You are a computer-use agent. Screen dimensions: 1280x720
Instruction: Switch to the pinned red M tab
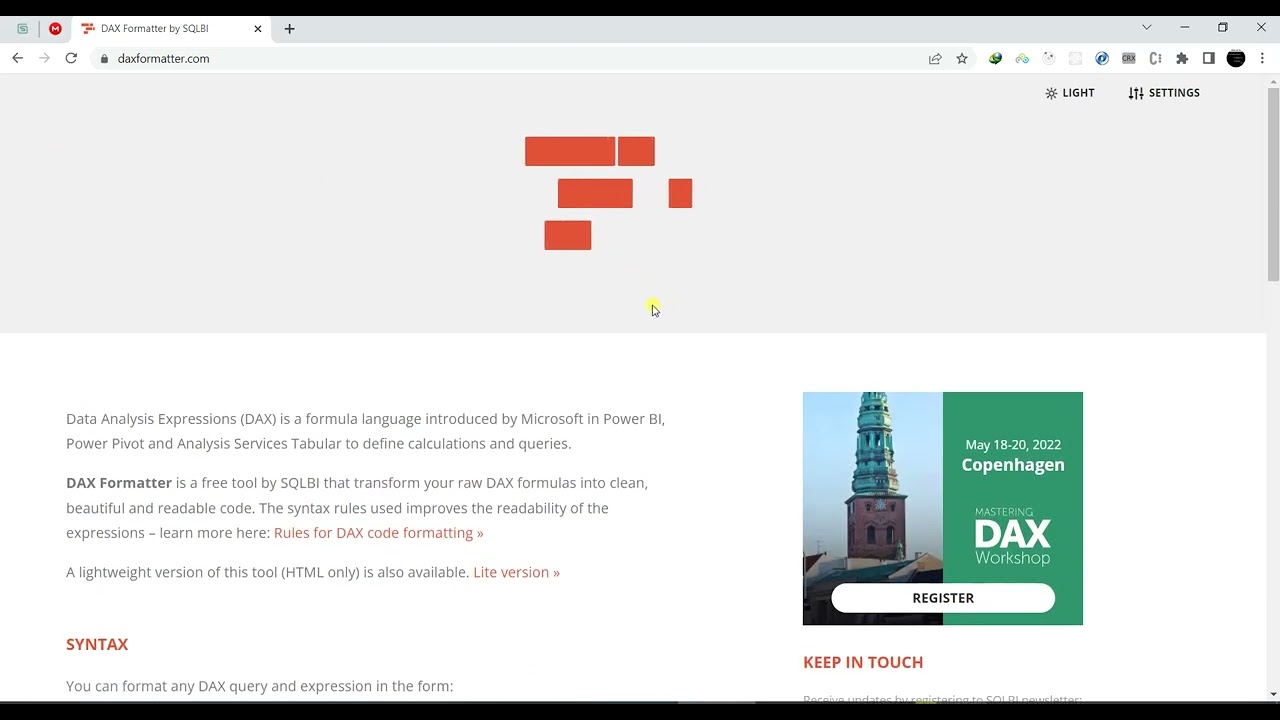(x=55, y=29)
